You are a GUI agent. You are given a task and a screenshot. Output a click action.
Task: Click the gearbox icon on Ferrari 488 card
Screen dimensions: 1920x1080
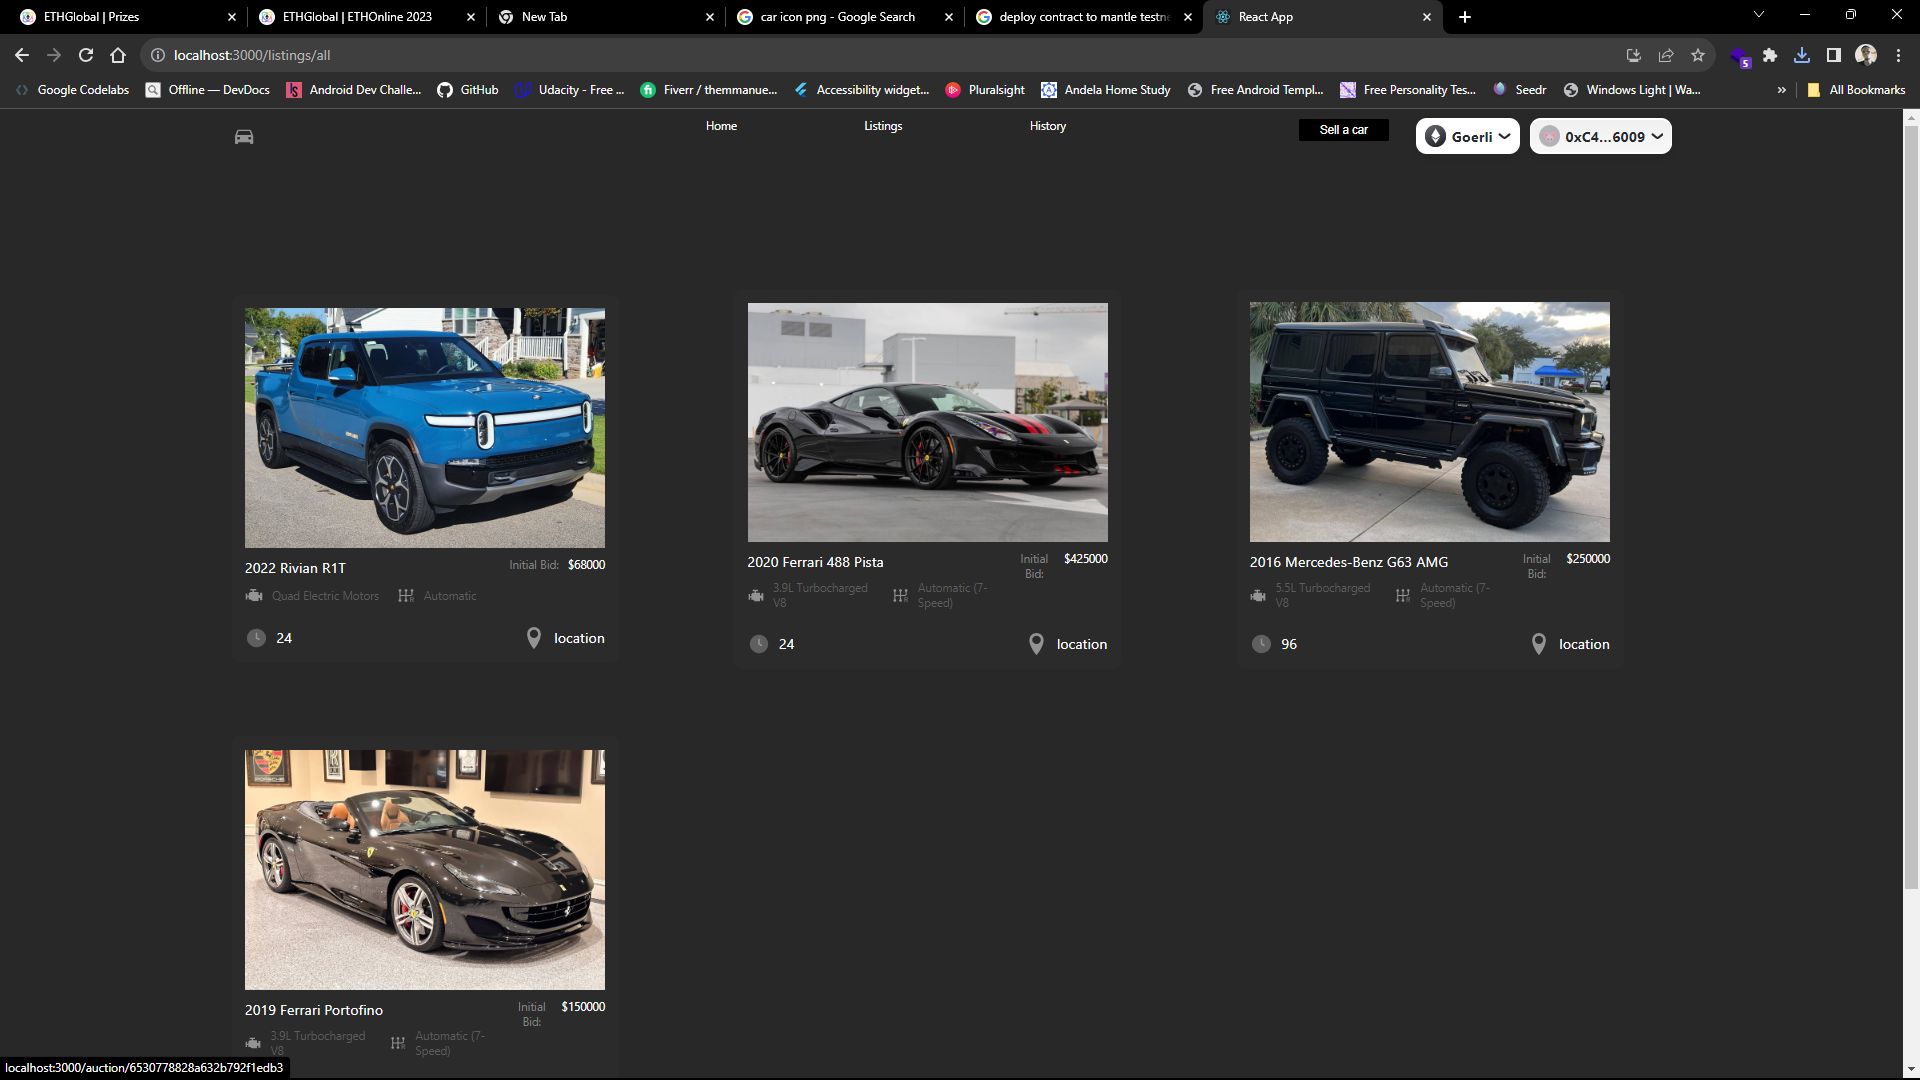[900, 596]
